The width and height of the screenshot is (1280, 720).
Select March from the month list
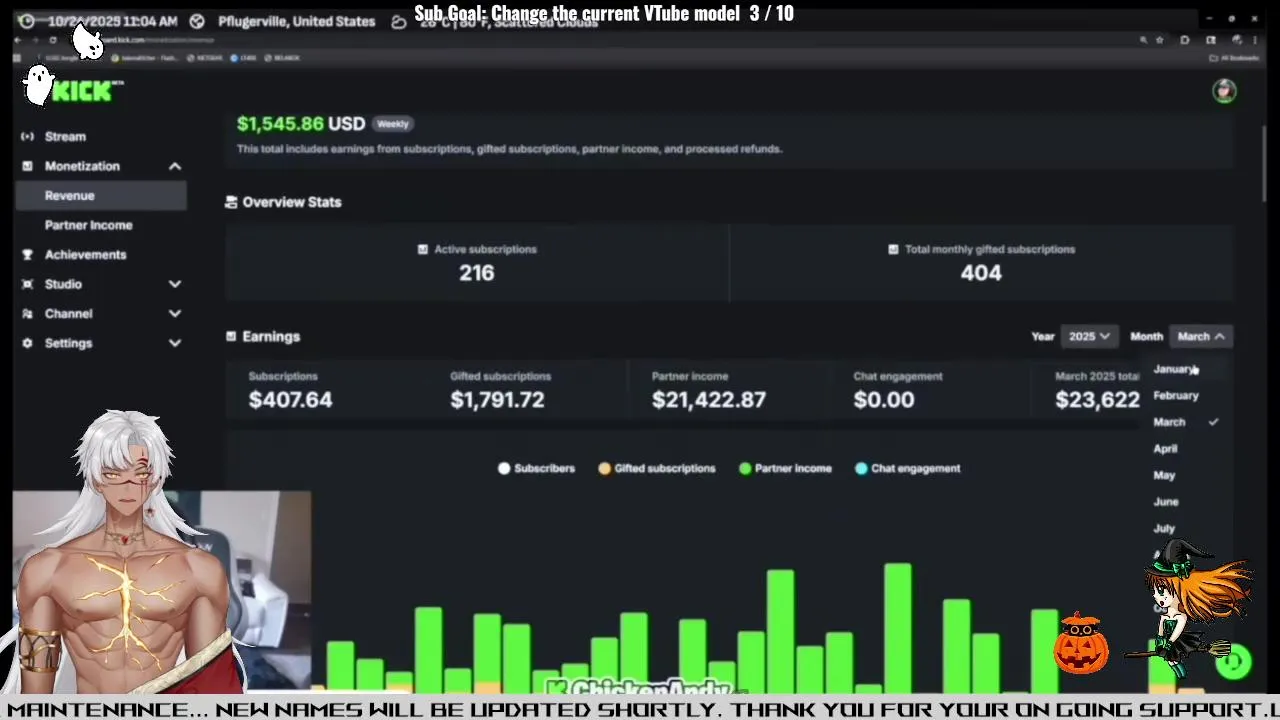click(x=1187, y=422)
